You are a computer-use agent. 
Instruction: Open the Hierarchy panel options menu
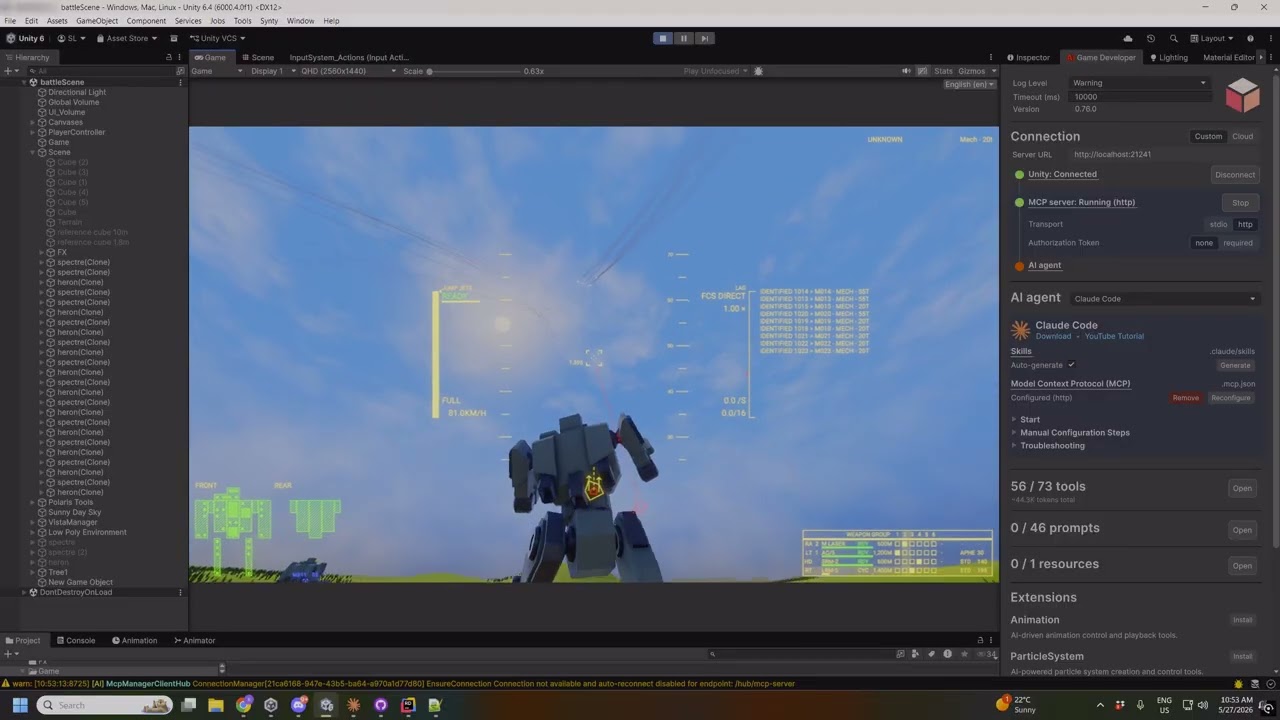click(x=181, y=58)
